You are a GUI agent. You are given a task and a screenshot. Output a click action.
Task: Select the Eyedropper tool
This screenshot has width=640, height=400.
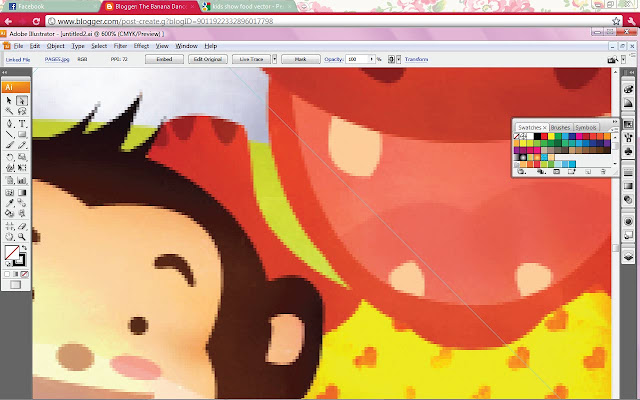tap(9, 202)
